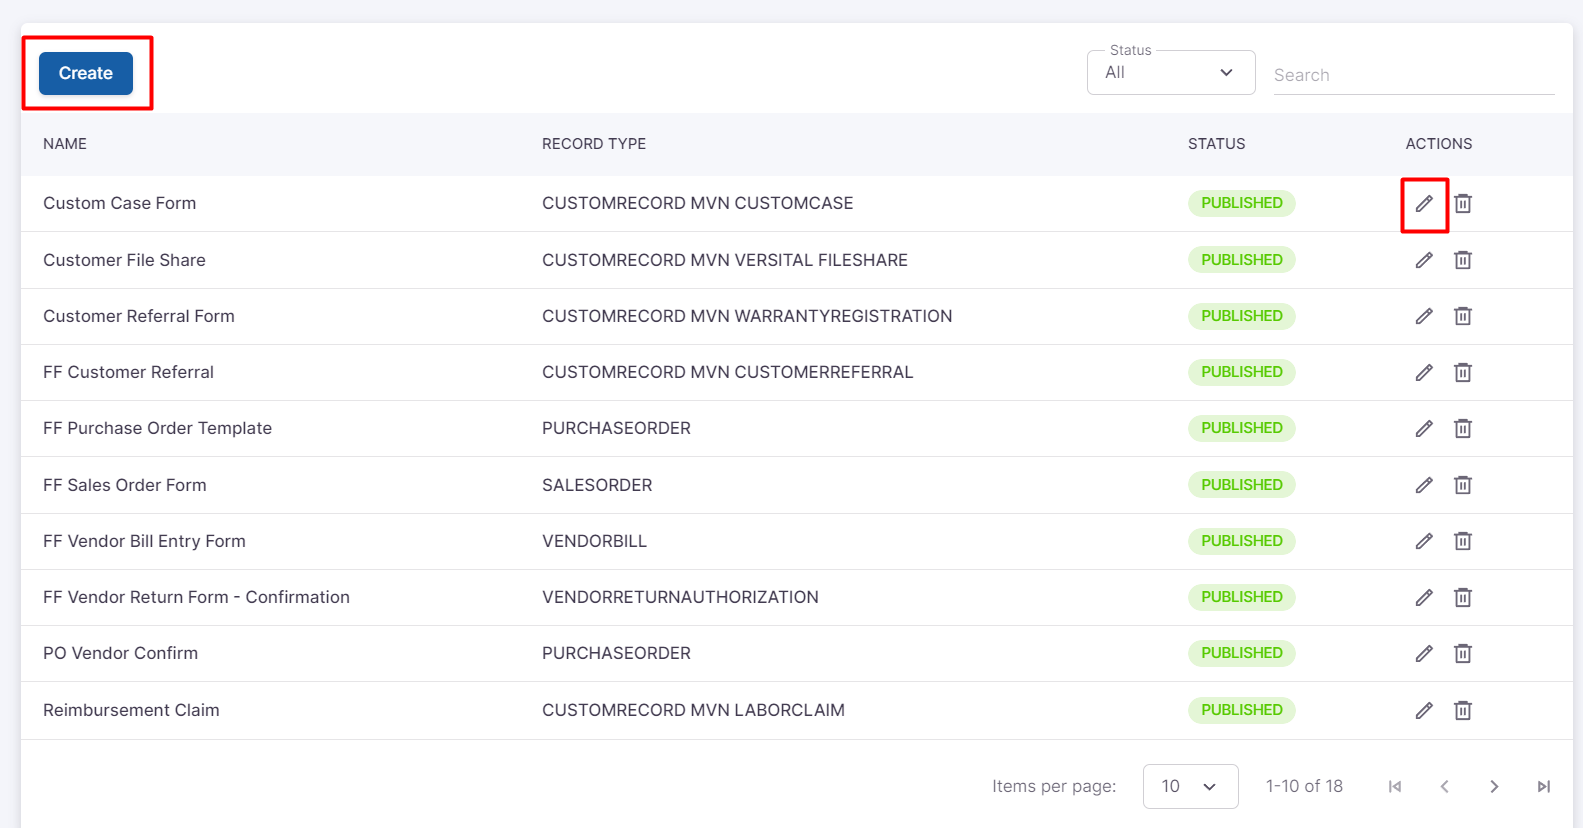Sort by the RECORD TYPE column header

click(594, 144)
